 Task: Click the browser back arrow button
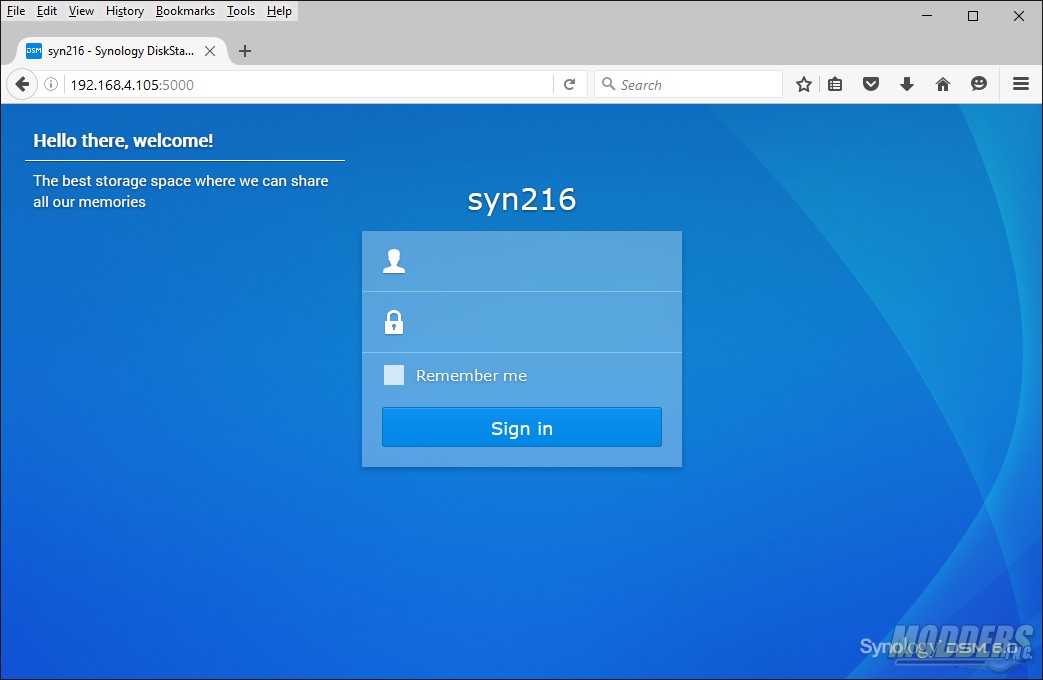(22, 85)
